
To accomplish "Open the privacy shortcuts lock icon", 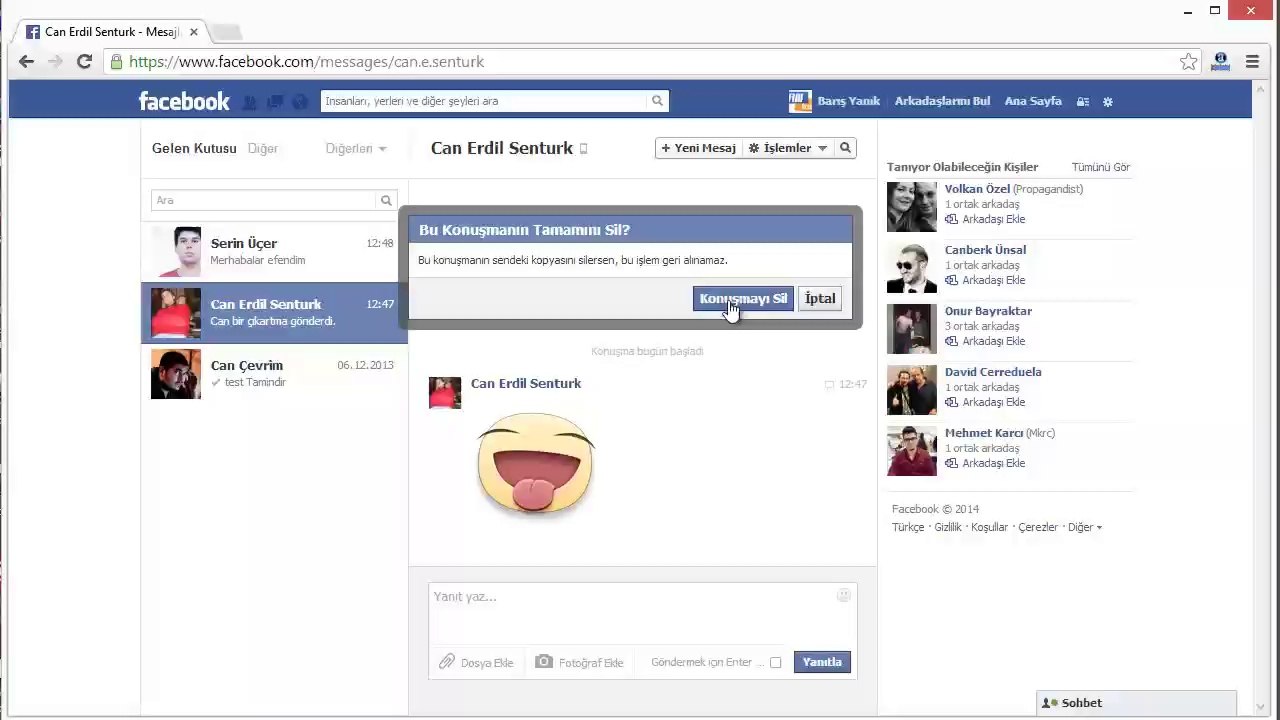I will tap(1083, 101).
